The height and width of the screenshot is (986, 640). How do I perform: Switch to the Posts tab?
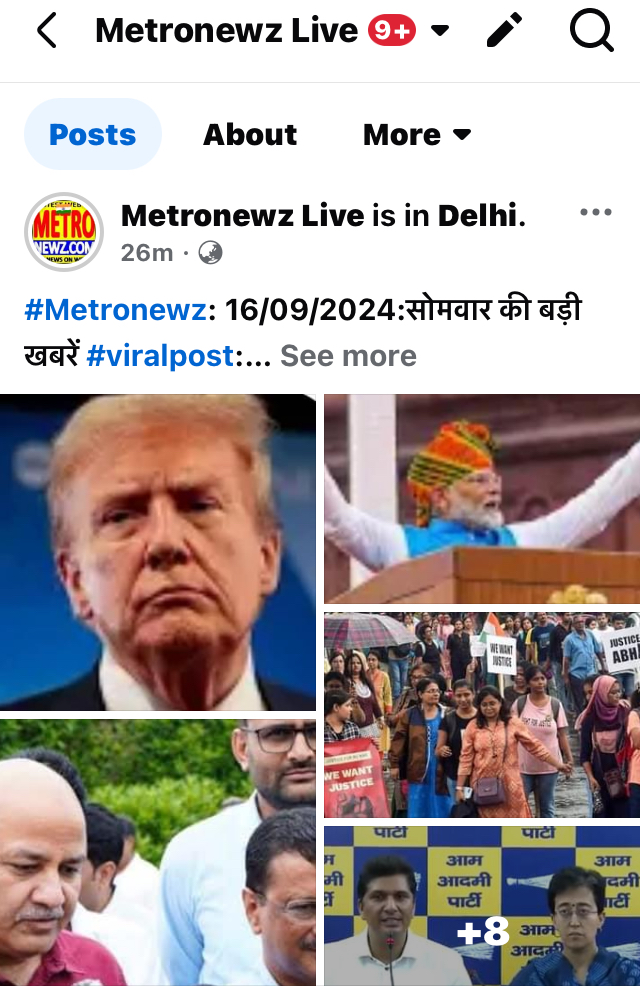92,135
